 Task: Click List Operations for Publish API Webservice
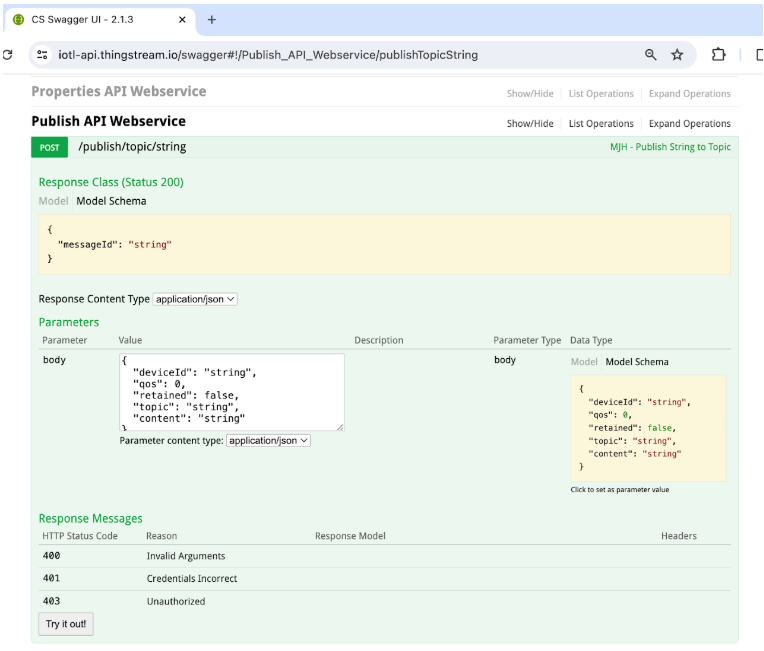[x=601, y=124]
